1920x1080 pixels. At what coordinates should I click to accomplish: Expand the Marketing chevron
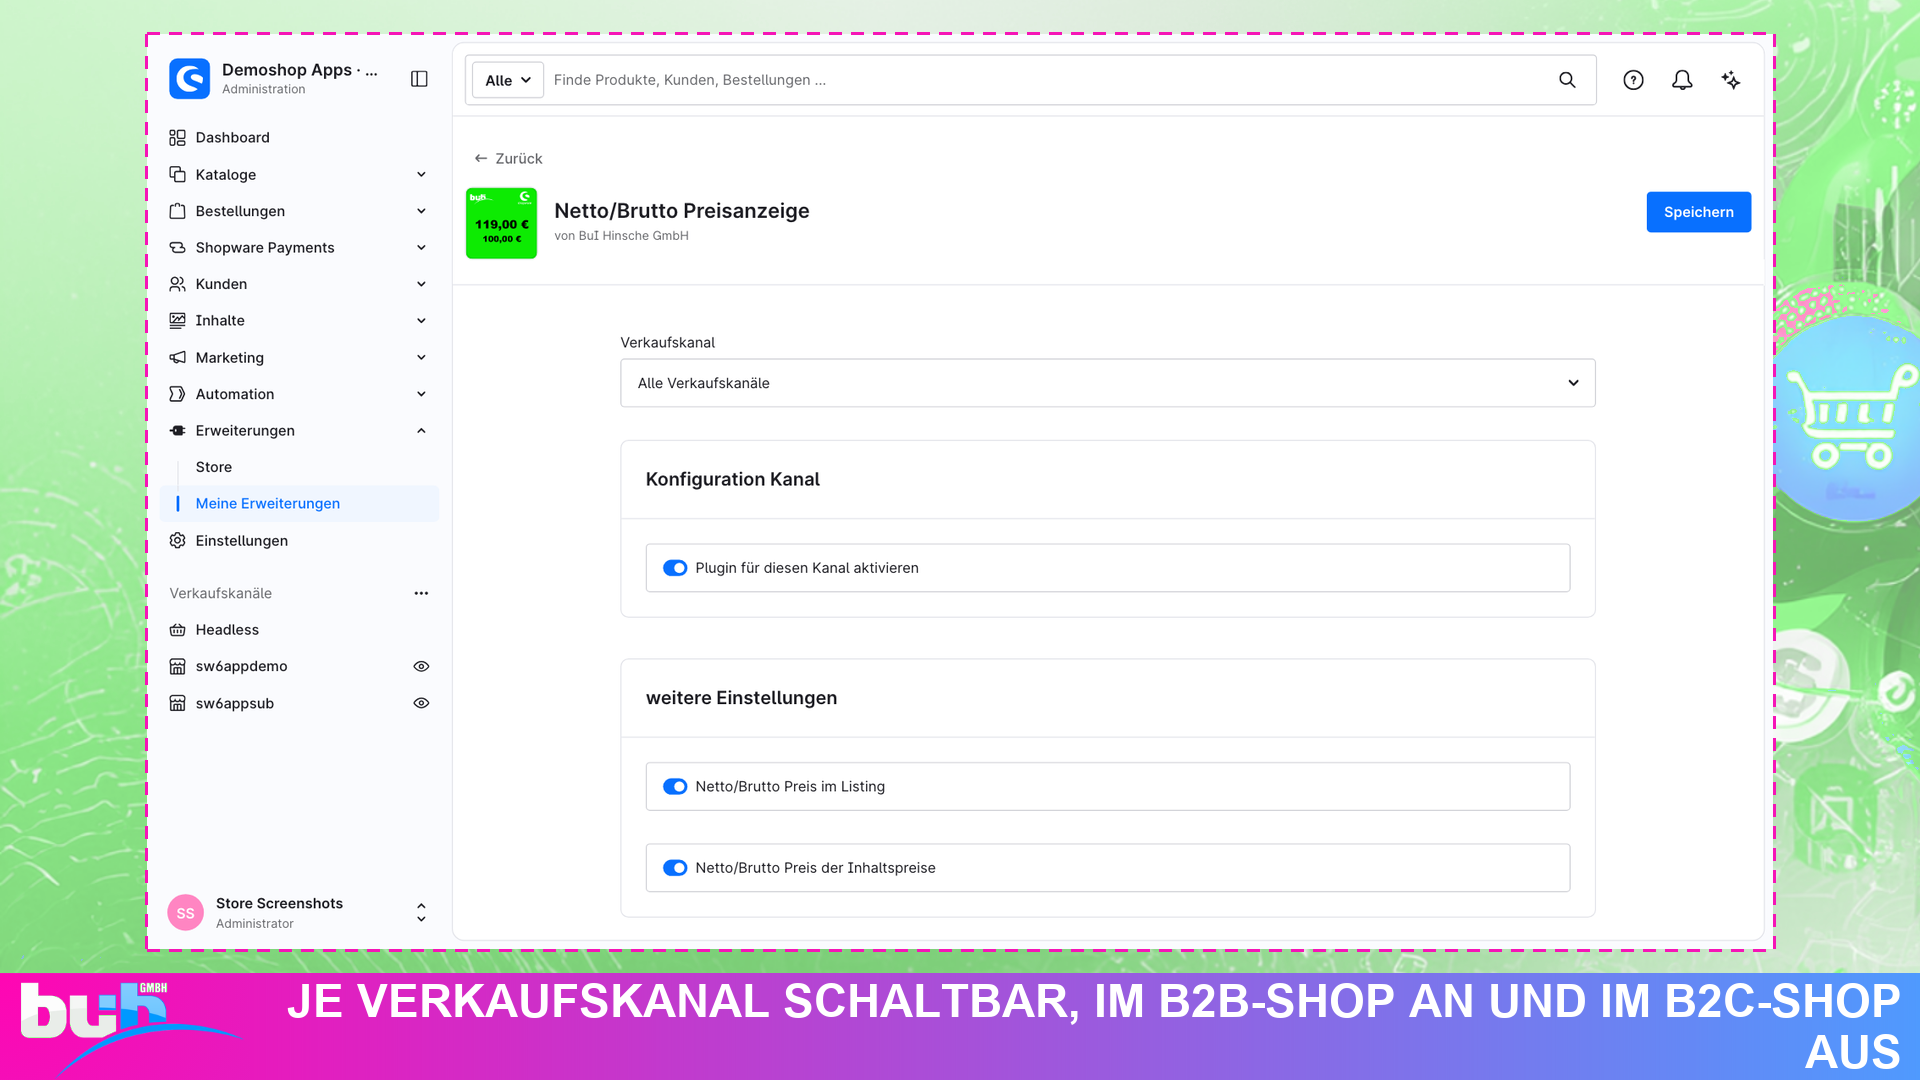point(421,357)
